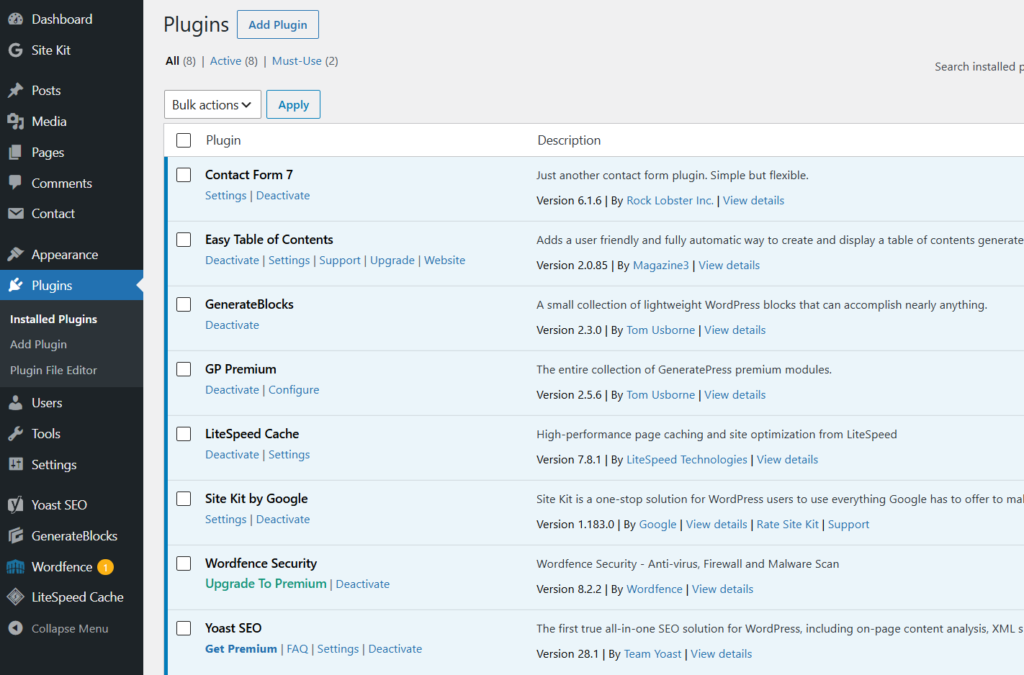This screenshot has height=675, width=1024.
Task: Click the Add Plugin button beside the title
Action: (x=278, y=25)
